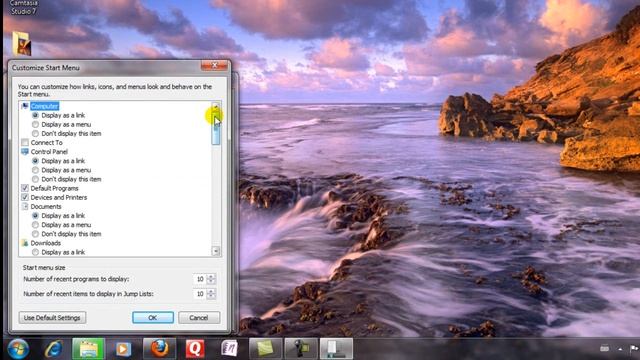Open the journal notepad icon on taskbar
Screen dimensions: 640x360
(x=229, y=349)
